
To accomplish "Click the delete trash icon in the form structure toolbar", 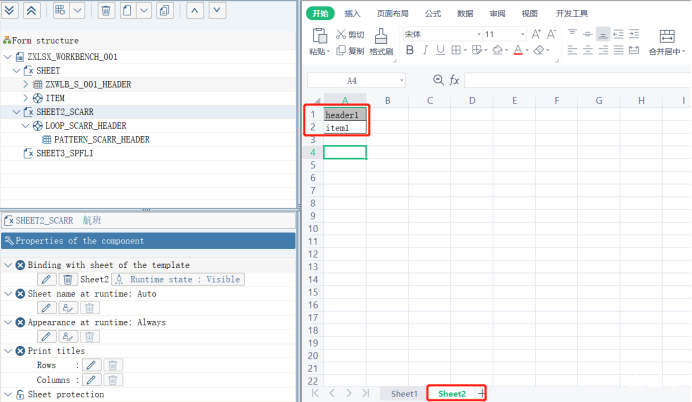I will [105, 10].
